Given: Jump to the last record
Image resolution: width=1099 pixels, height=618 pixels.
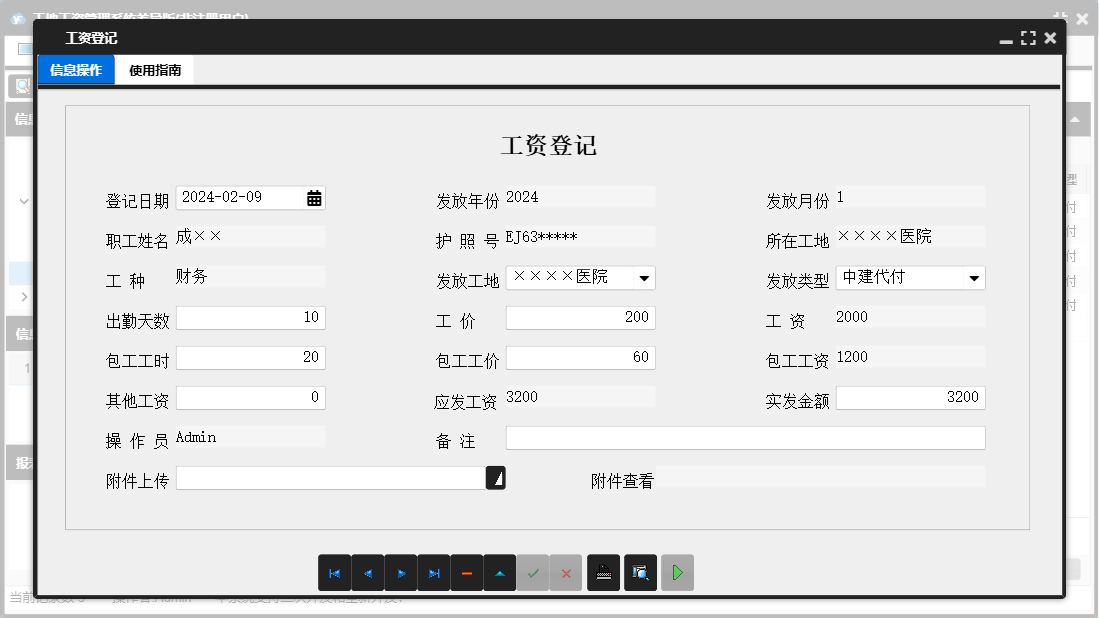Looking at the screenshot, I should click(433, 572).
